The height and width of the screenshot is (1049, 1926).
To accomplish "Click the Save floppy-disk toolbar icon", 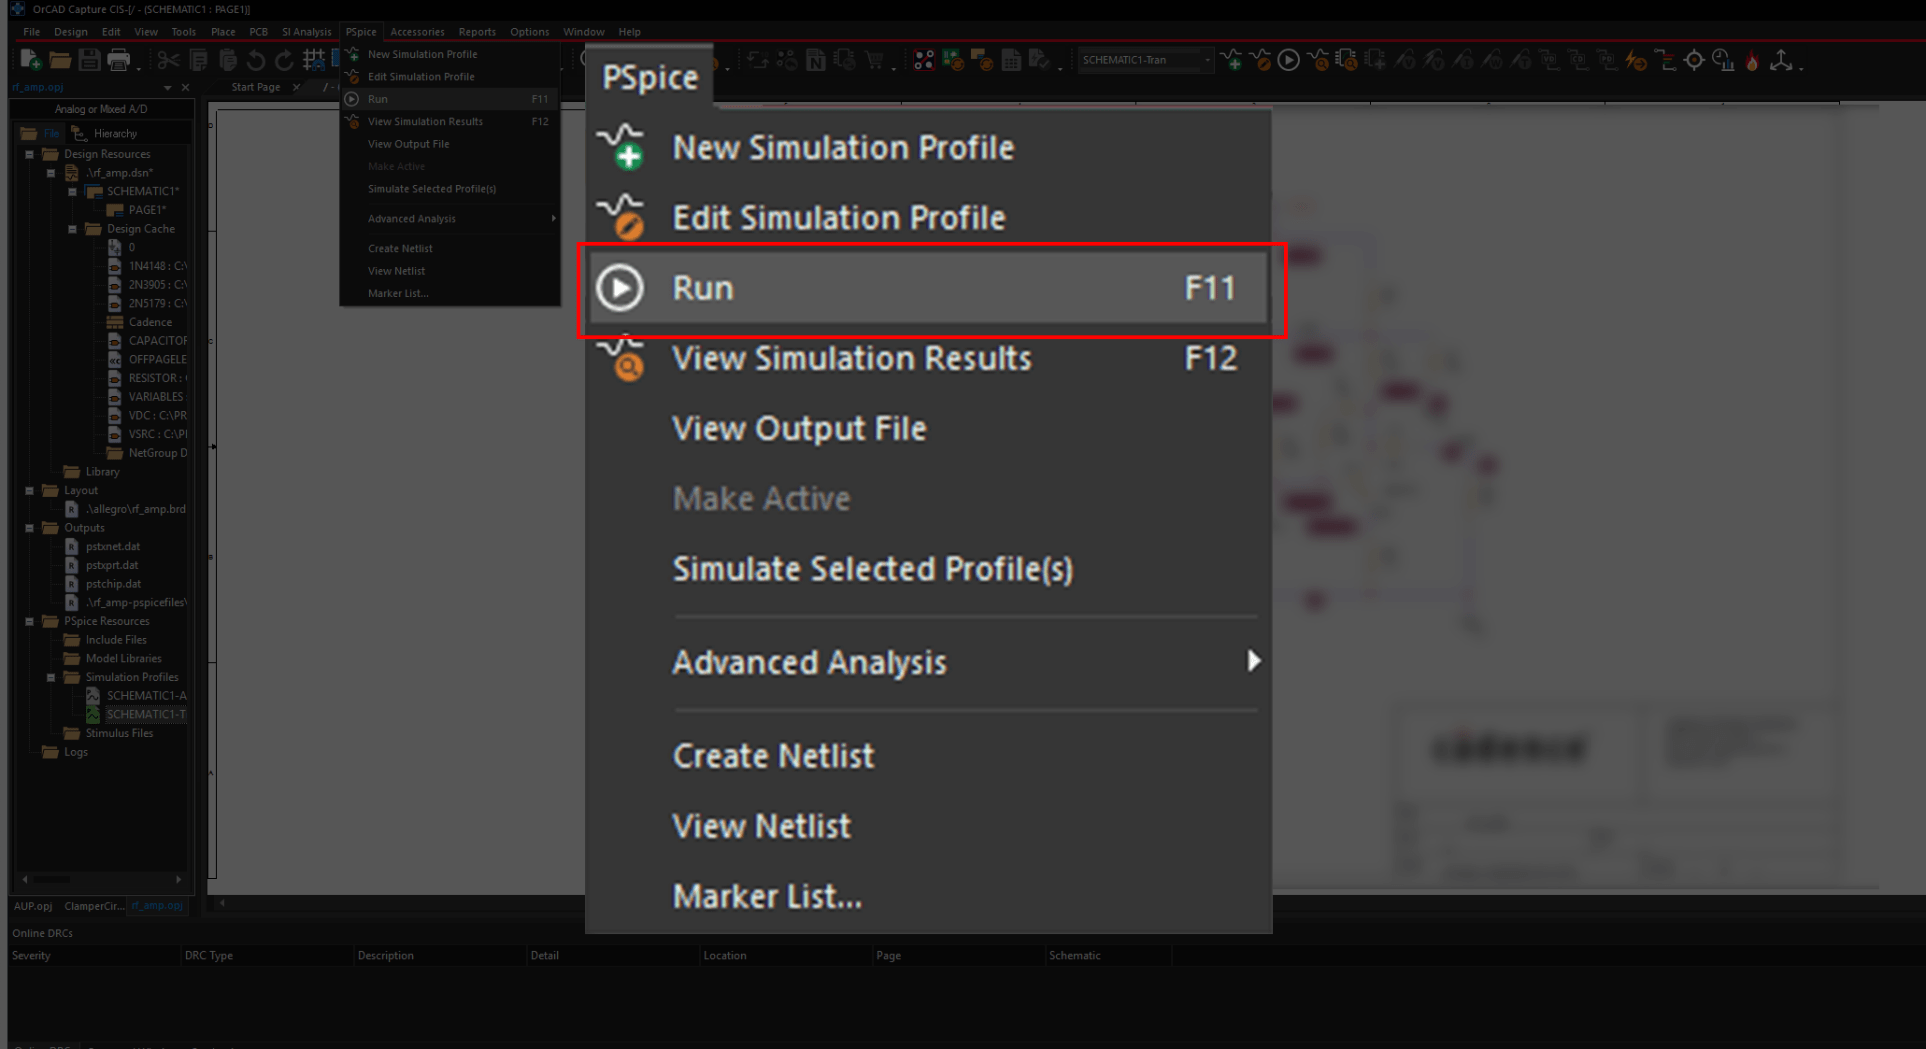I will 89,61.
